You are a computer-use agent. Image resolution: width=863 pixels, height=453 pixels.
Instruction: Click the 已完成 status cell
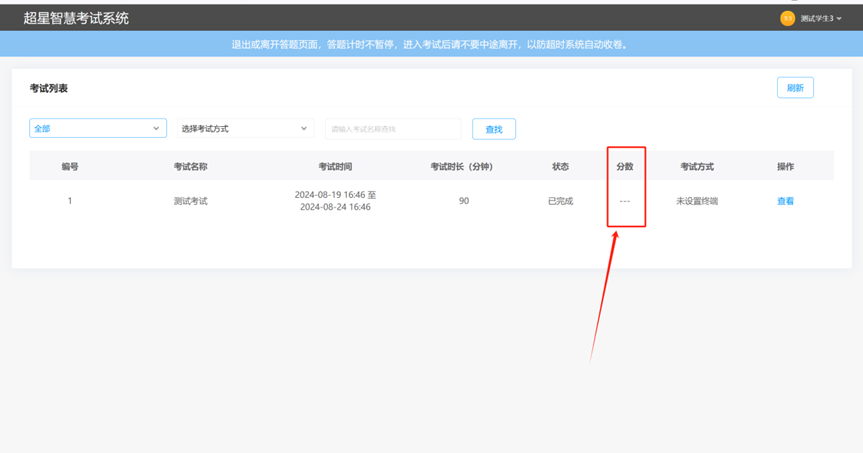point(560,201)
